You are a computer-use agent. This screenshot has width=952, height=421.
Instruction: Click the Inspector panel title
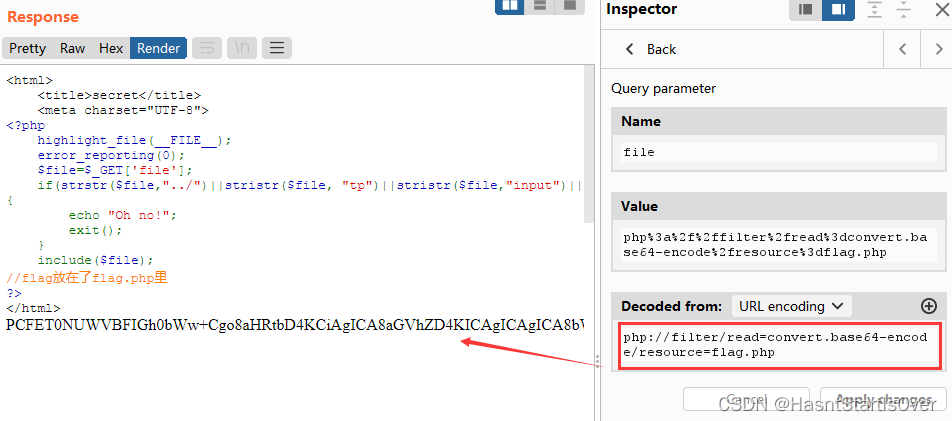[641, 9]
